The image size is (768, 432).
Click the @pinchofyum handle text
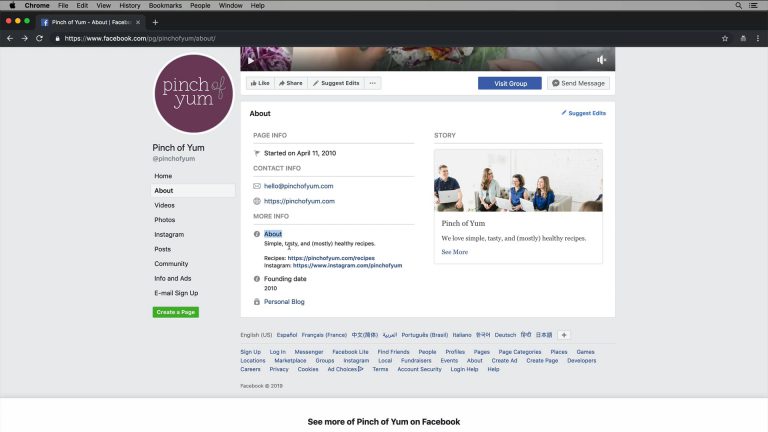(174, 159)
